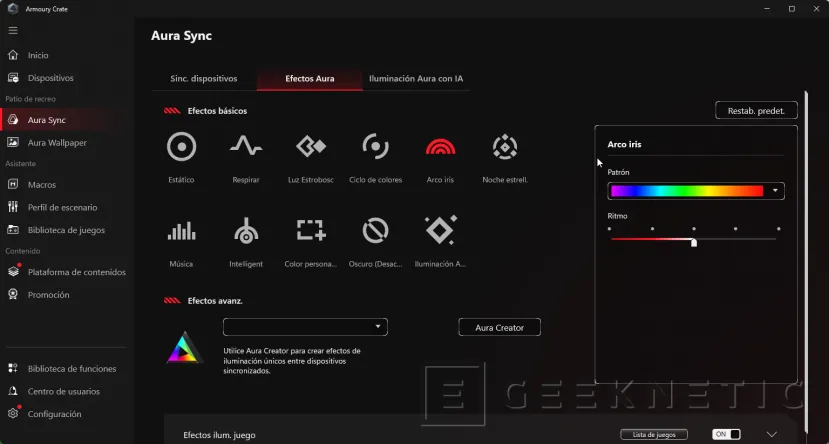
Task: Click the Aura Sync page title
Action: [x=181, y=36]
